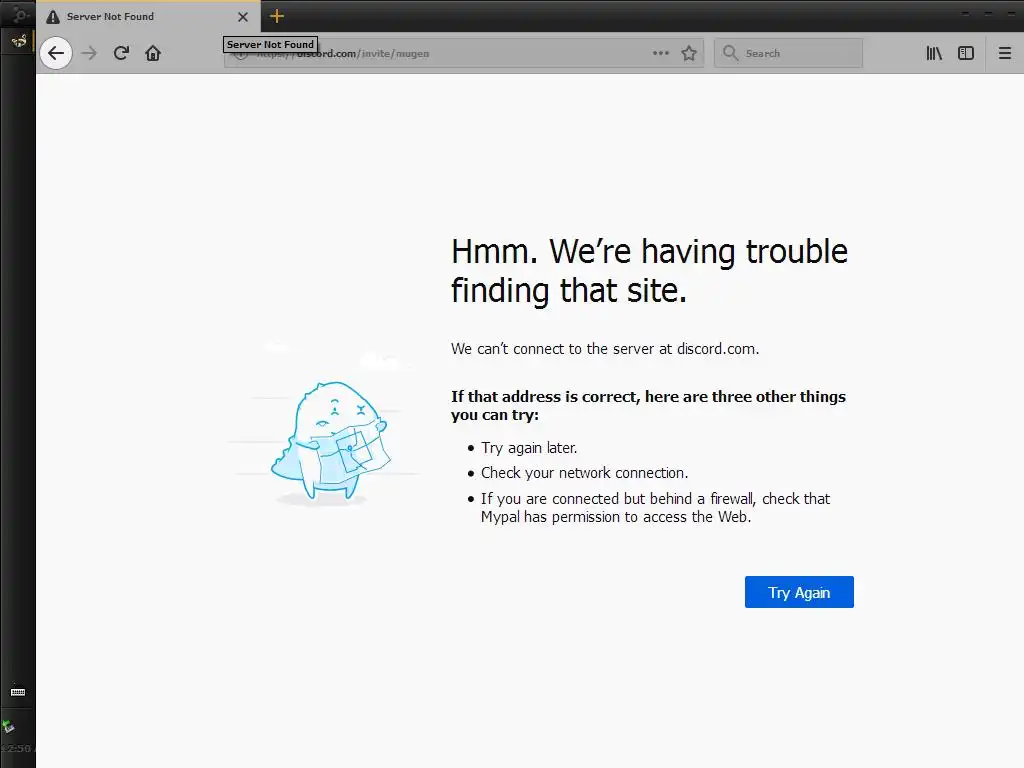Click the "Hmm. We're having trouble" heading

(x=649, y=271)
